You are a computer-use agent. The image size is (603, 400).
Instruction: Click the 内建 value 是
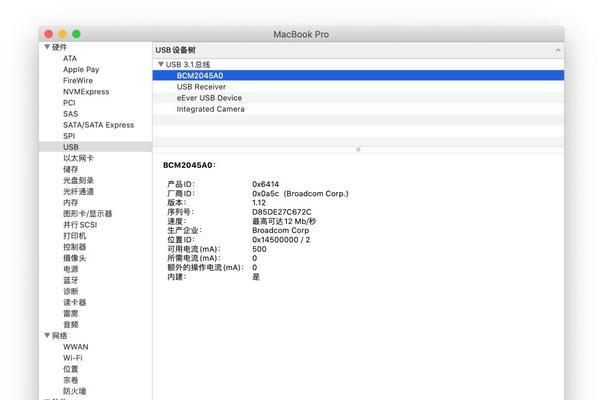tap(256, 277)
